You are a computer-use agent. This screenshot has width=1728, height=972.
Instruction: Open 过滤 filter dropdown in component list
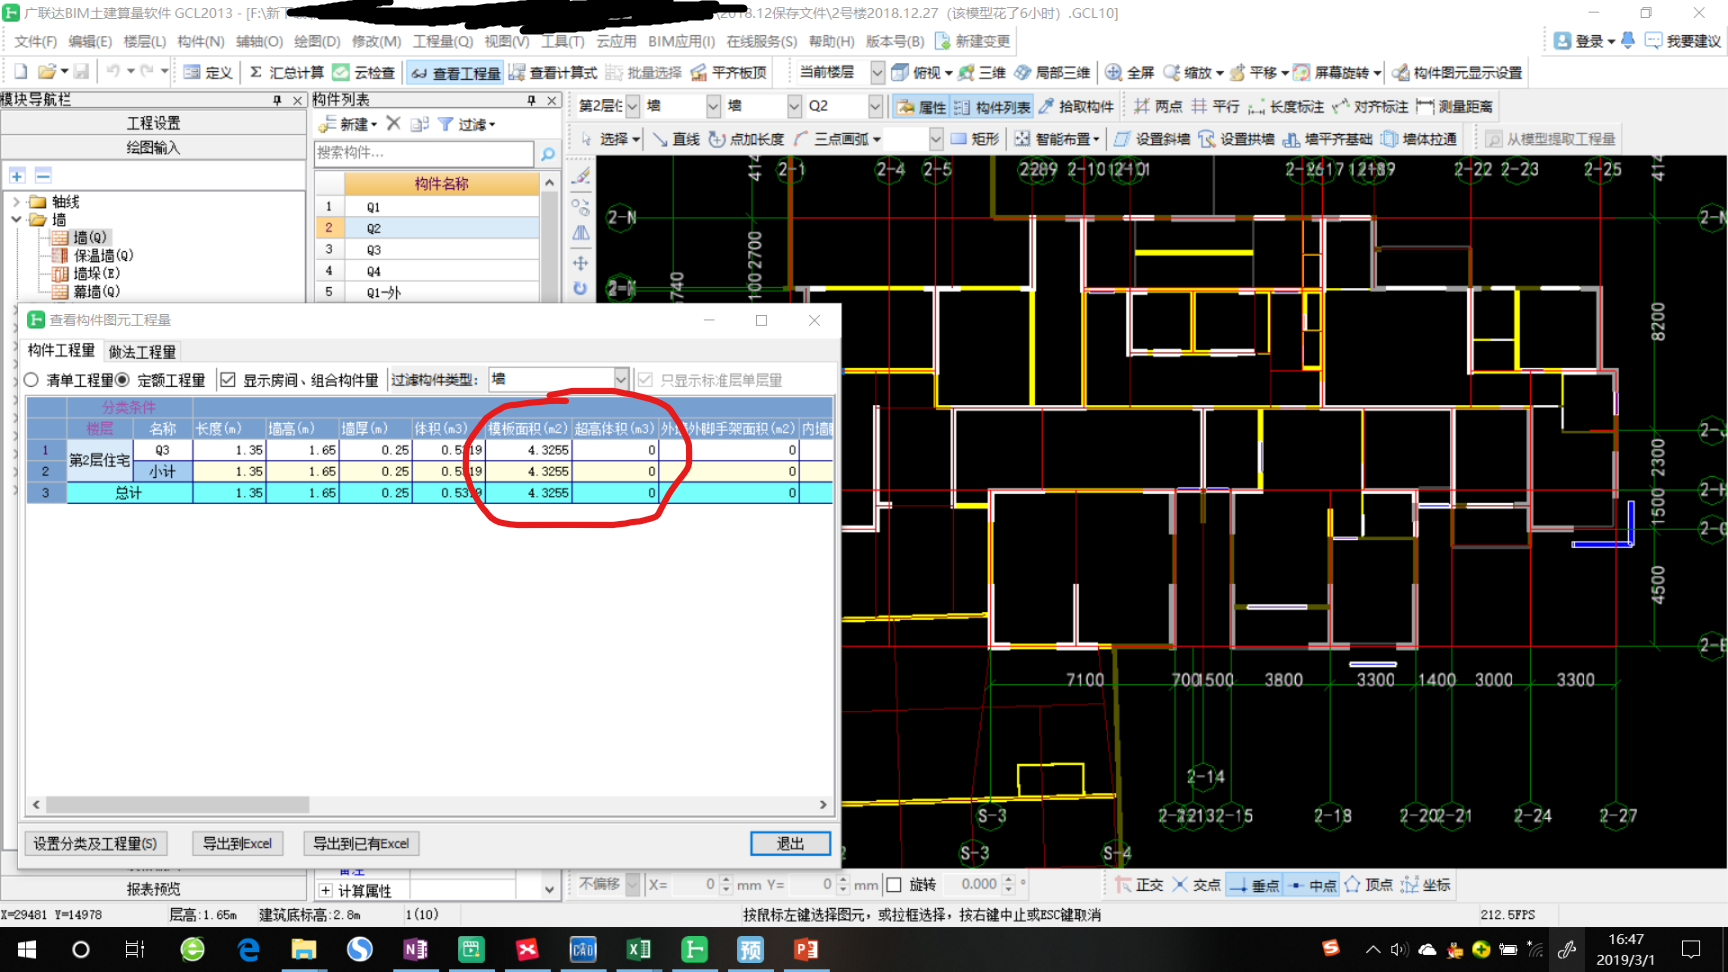(x=466, y=124)
